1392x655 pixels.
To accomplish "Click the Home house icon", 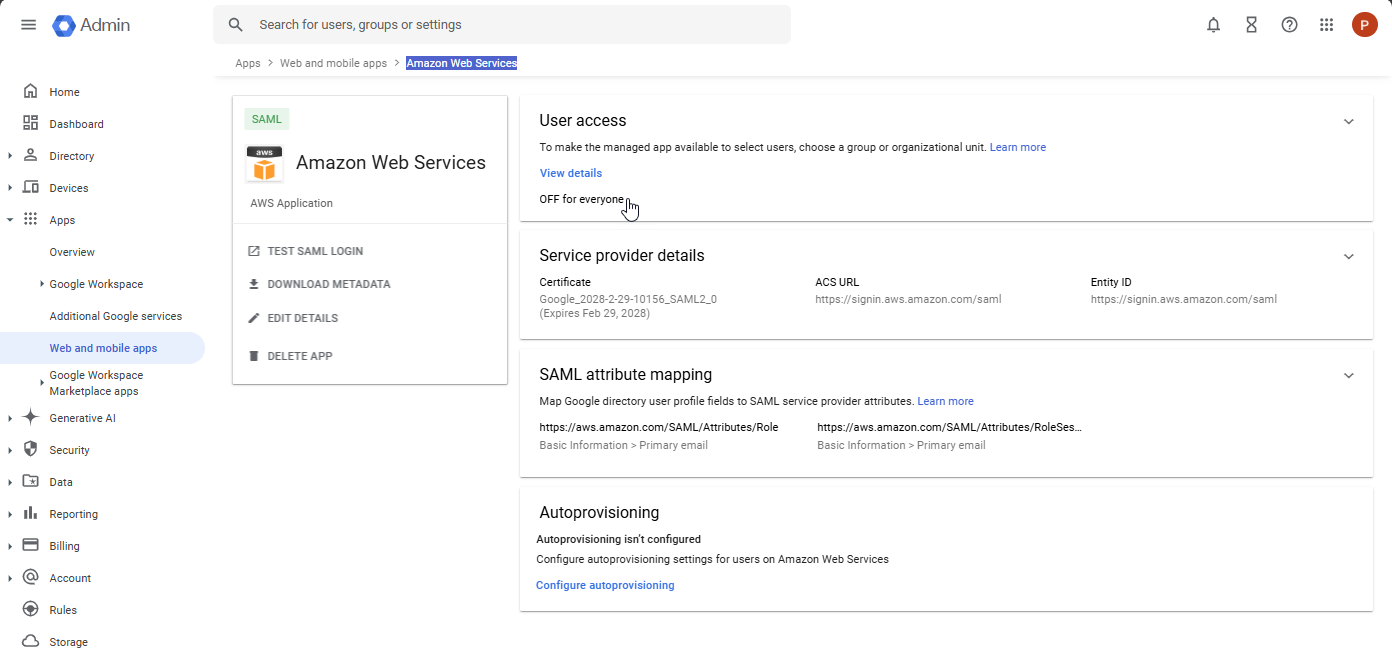I will click(x=30, y=91).
